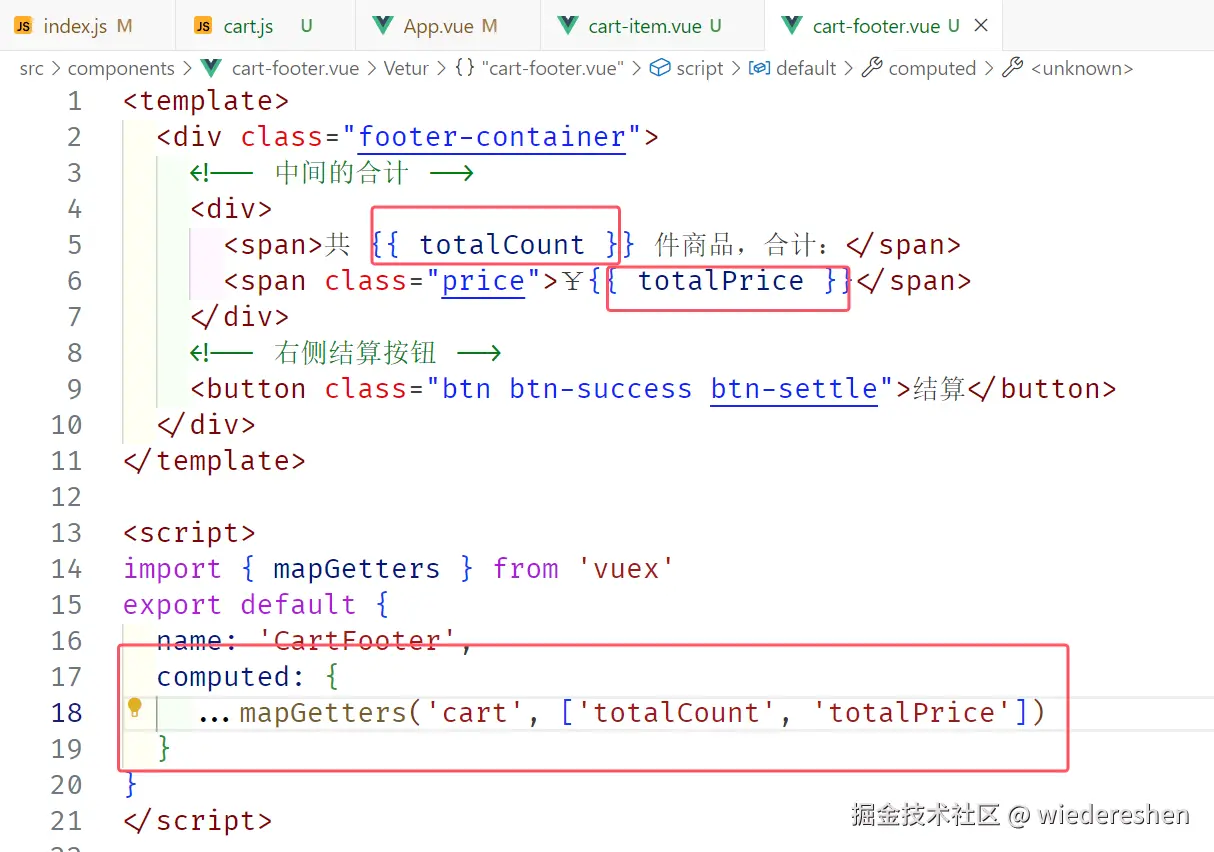
Task: Click the Vue logo icon on App.vue tab
Action: (x=382, y=26)
